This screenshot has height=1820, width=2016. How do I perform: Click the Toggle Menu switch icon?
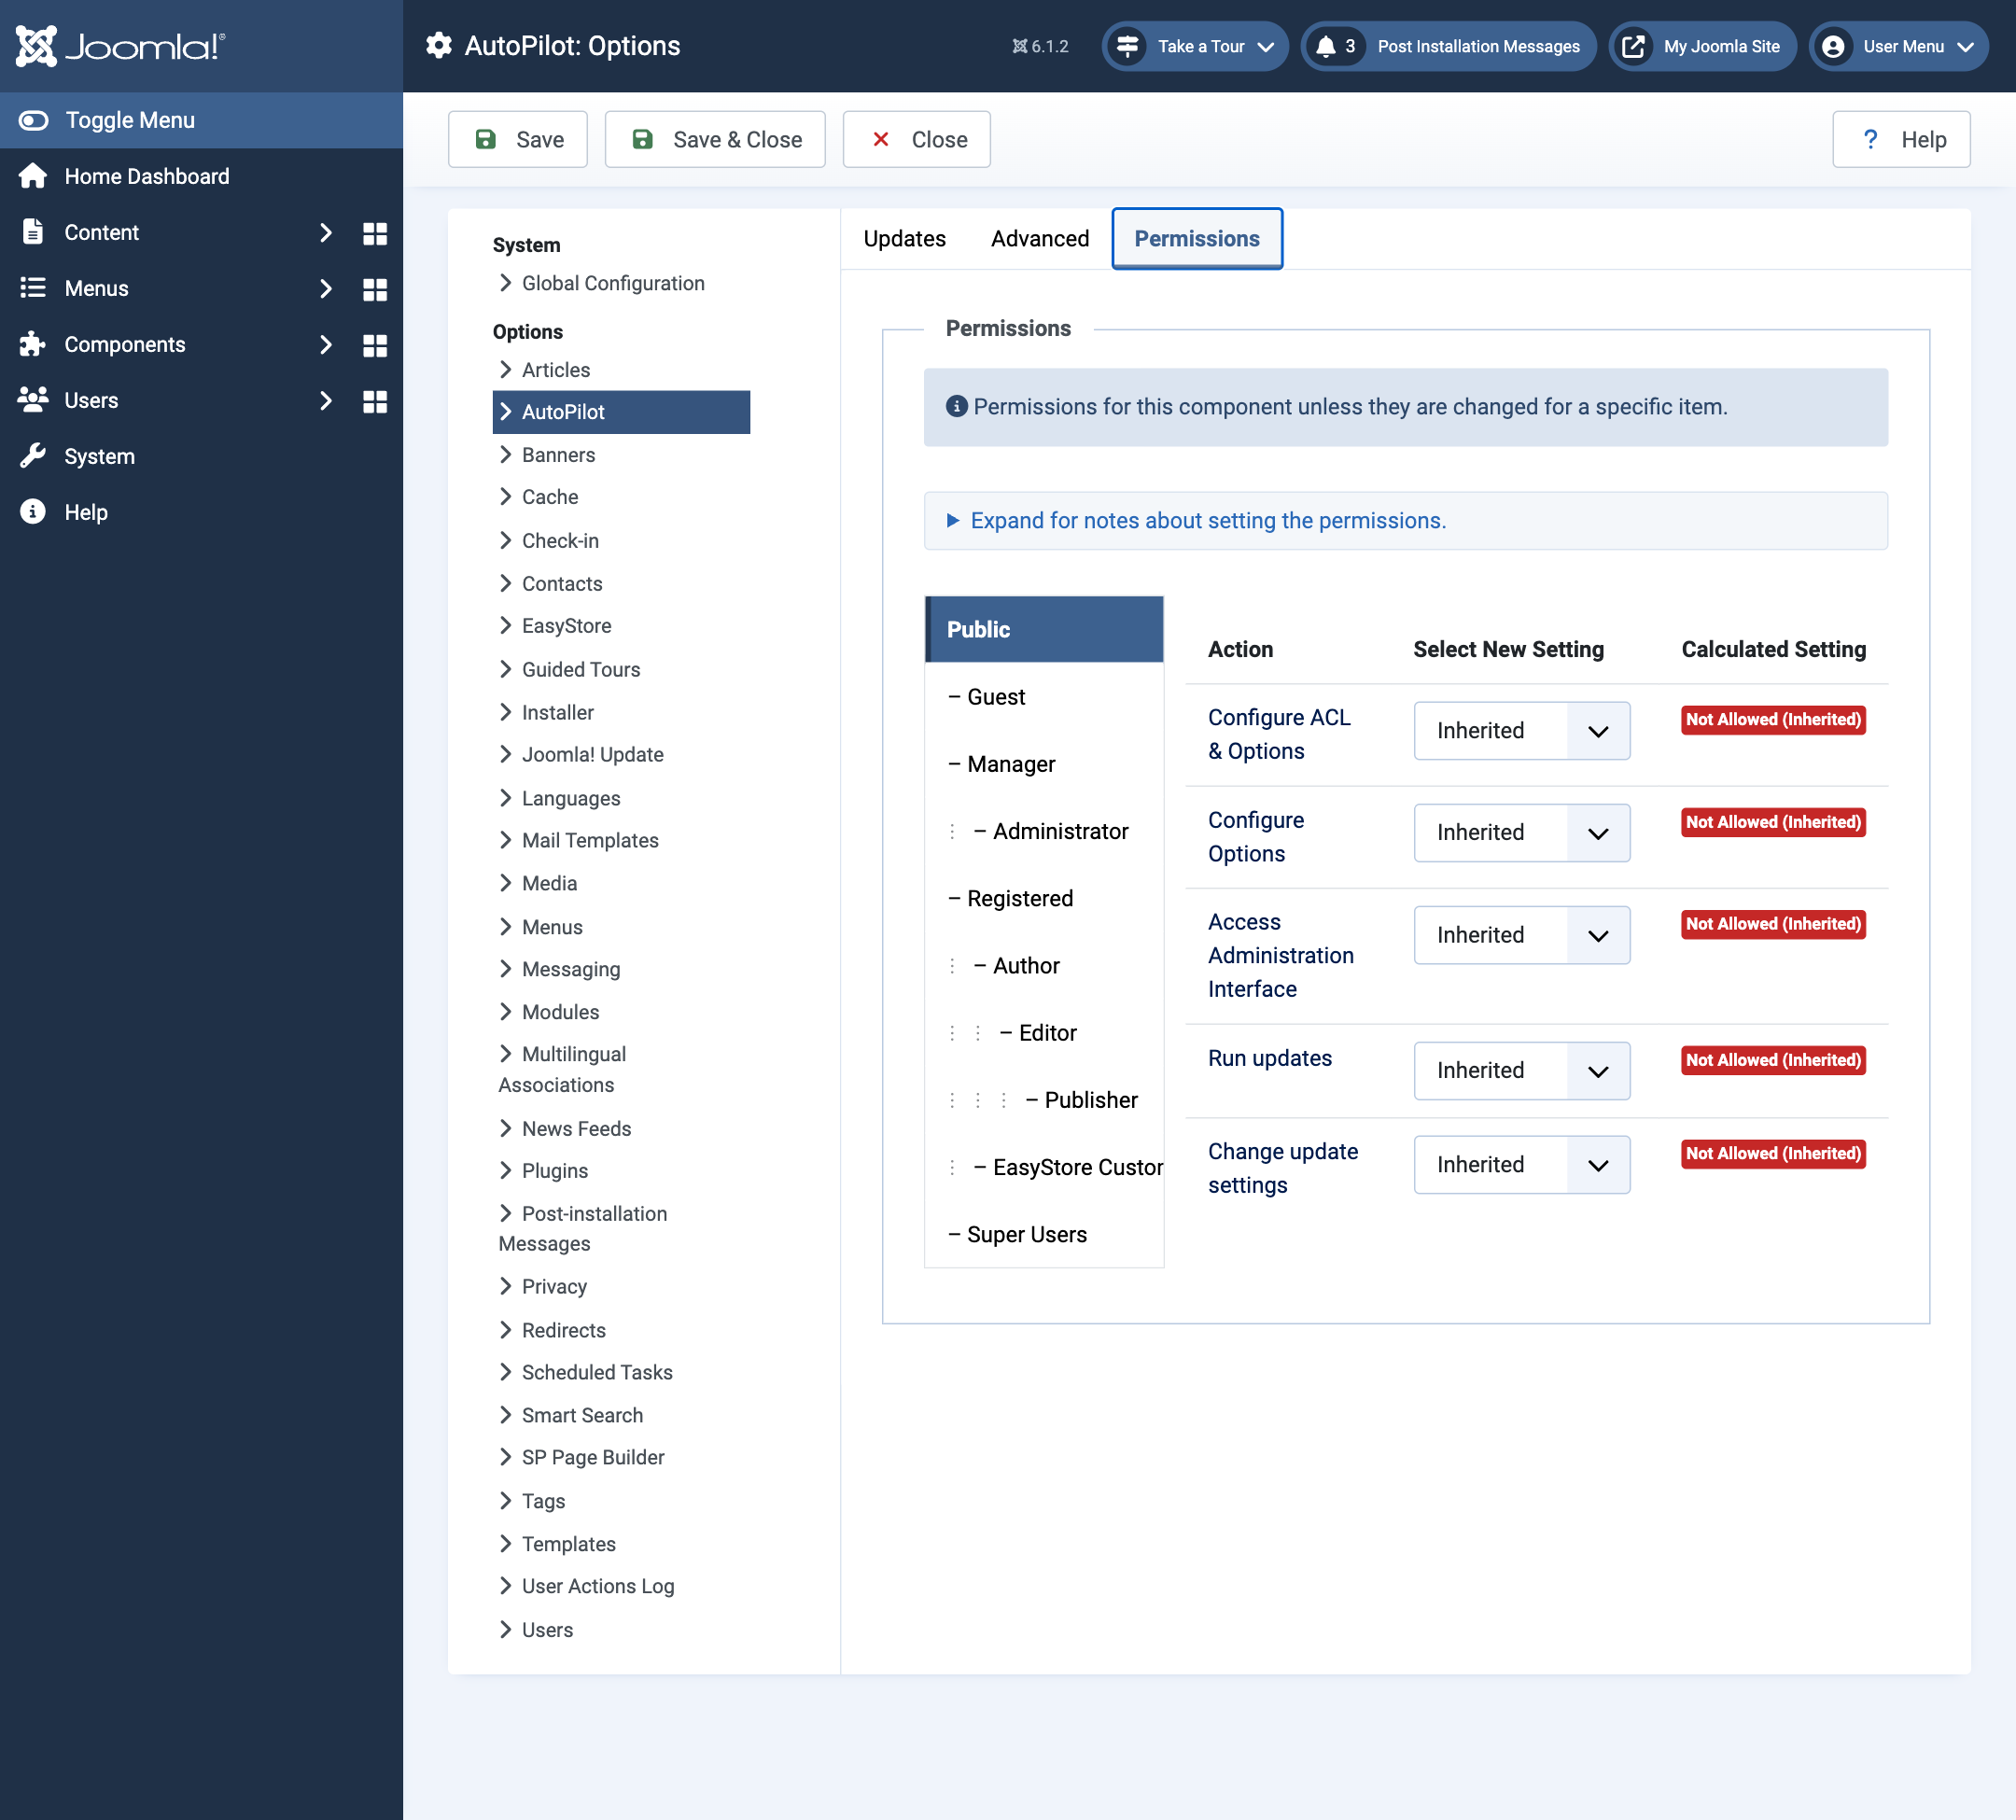click(33, 120)
